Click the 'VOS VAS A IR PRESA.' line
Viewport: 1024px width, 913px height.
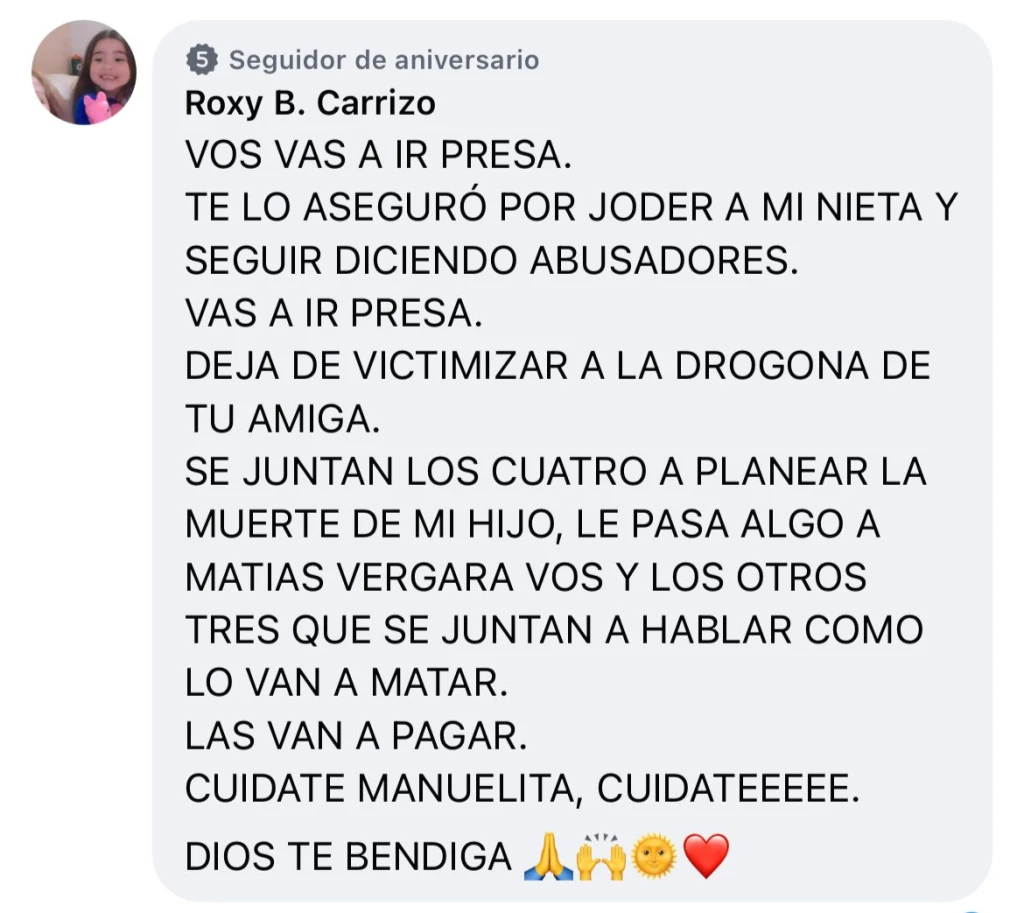pyautogui.click(x=379, y=155)
